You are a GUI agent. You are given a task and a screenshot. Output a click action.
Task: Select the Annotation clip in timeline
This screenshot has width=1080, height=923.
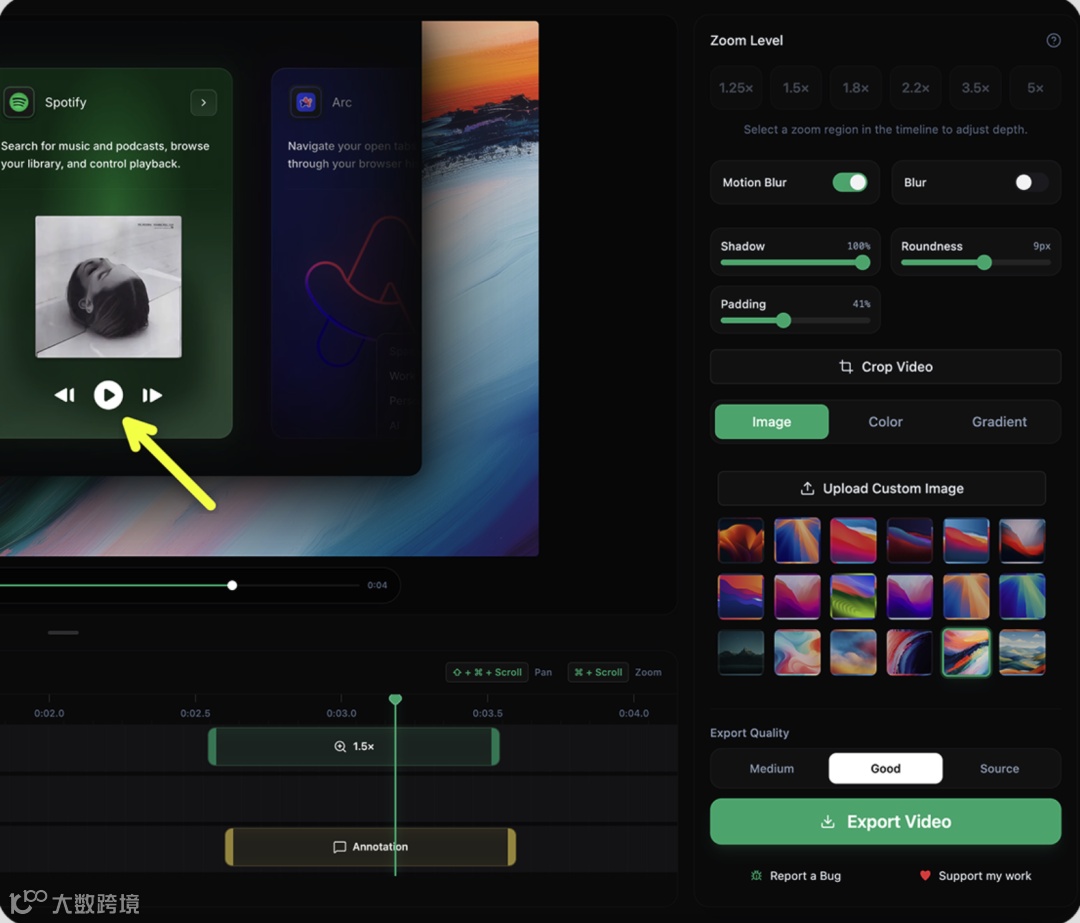click(x=371, y=847)
